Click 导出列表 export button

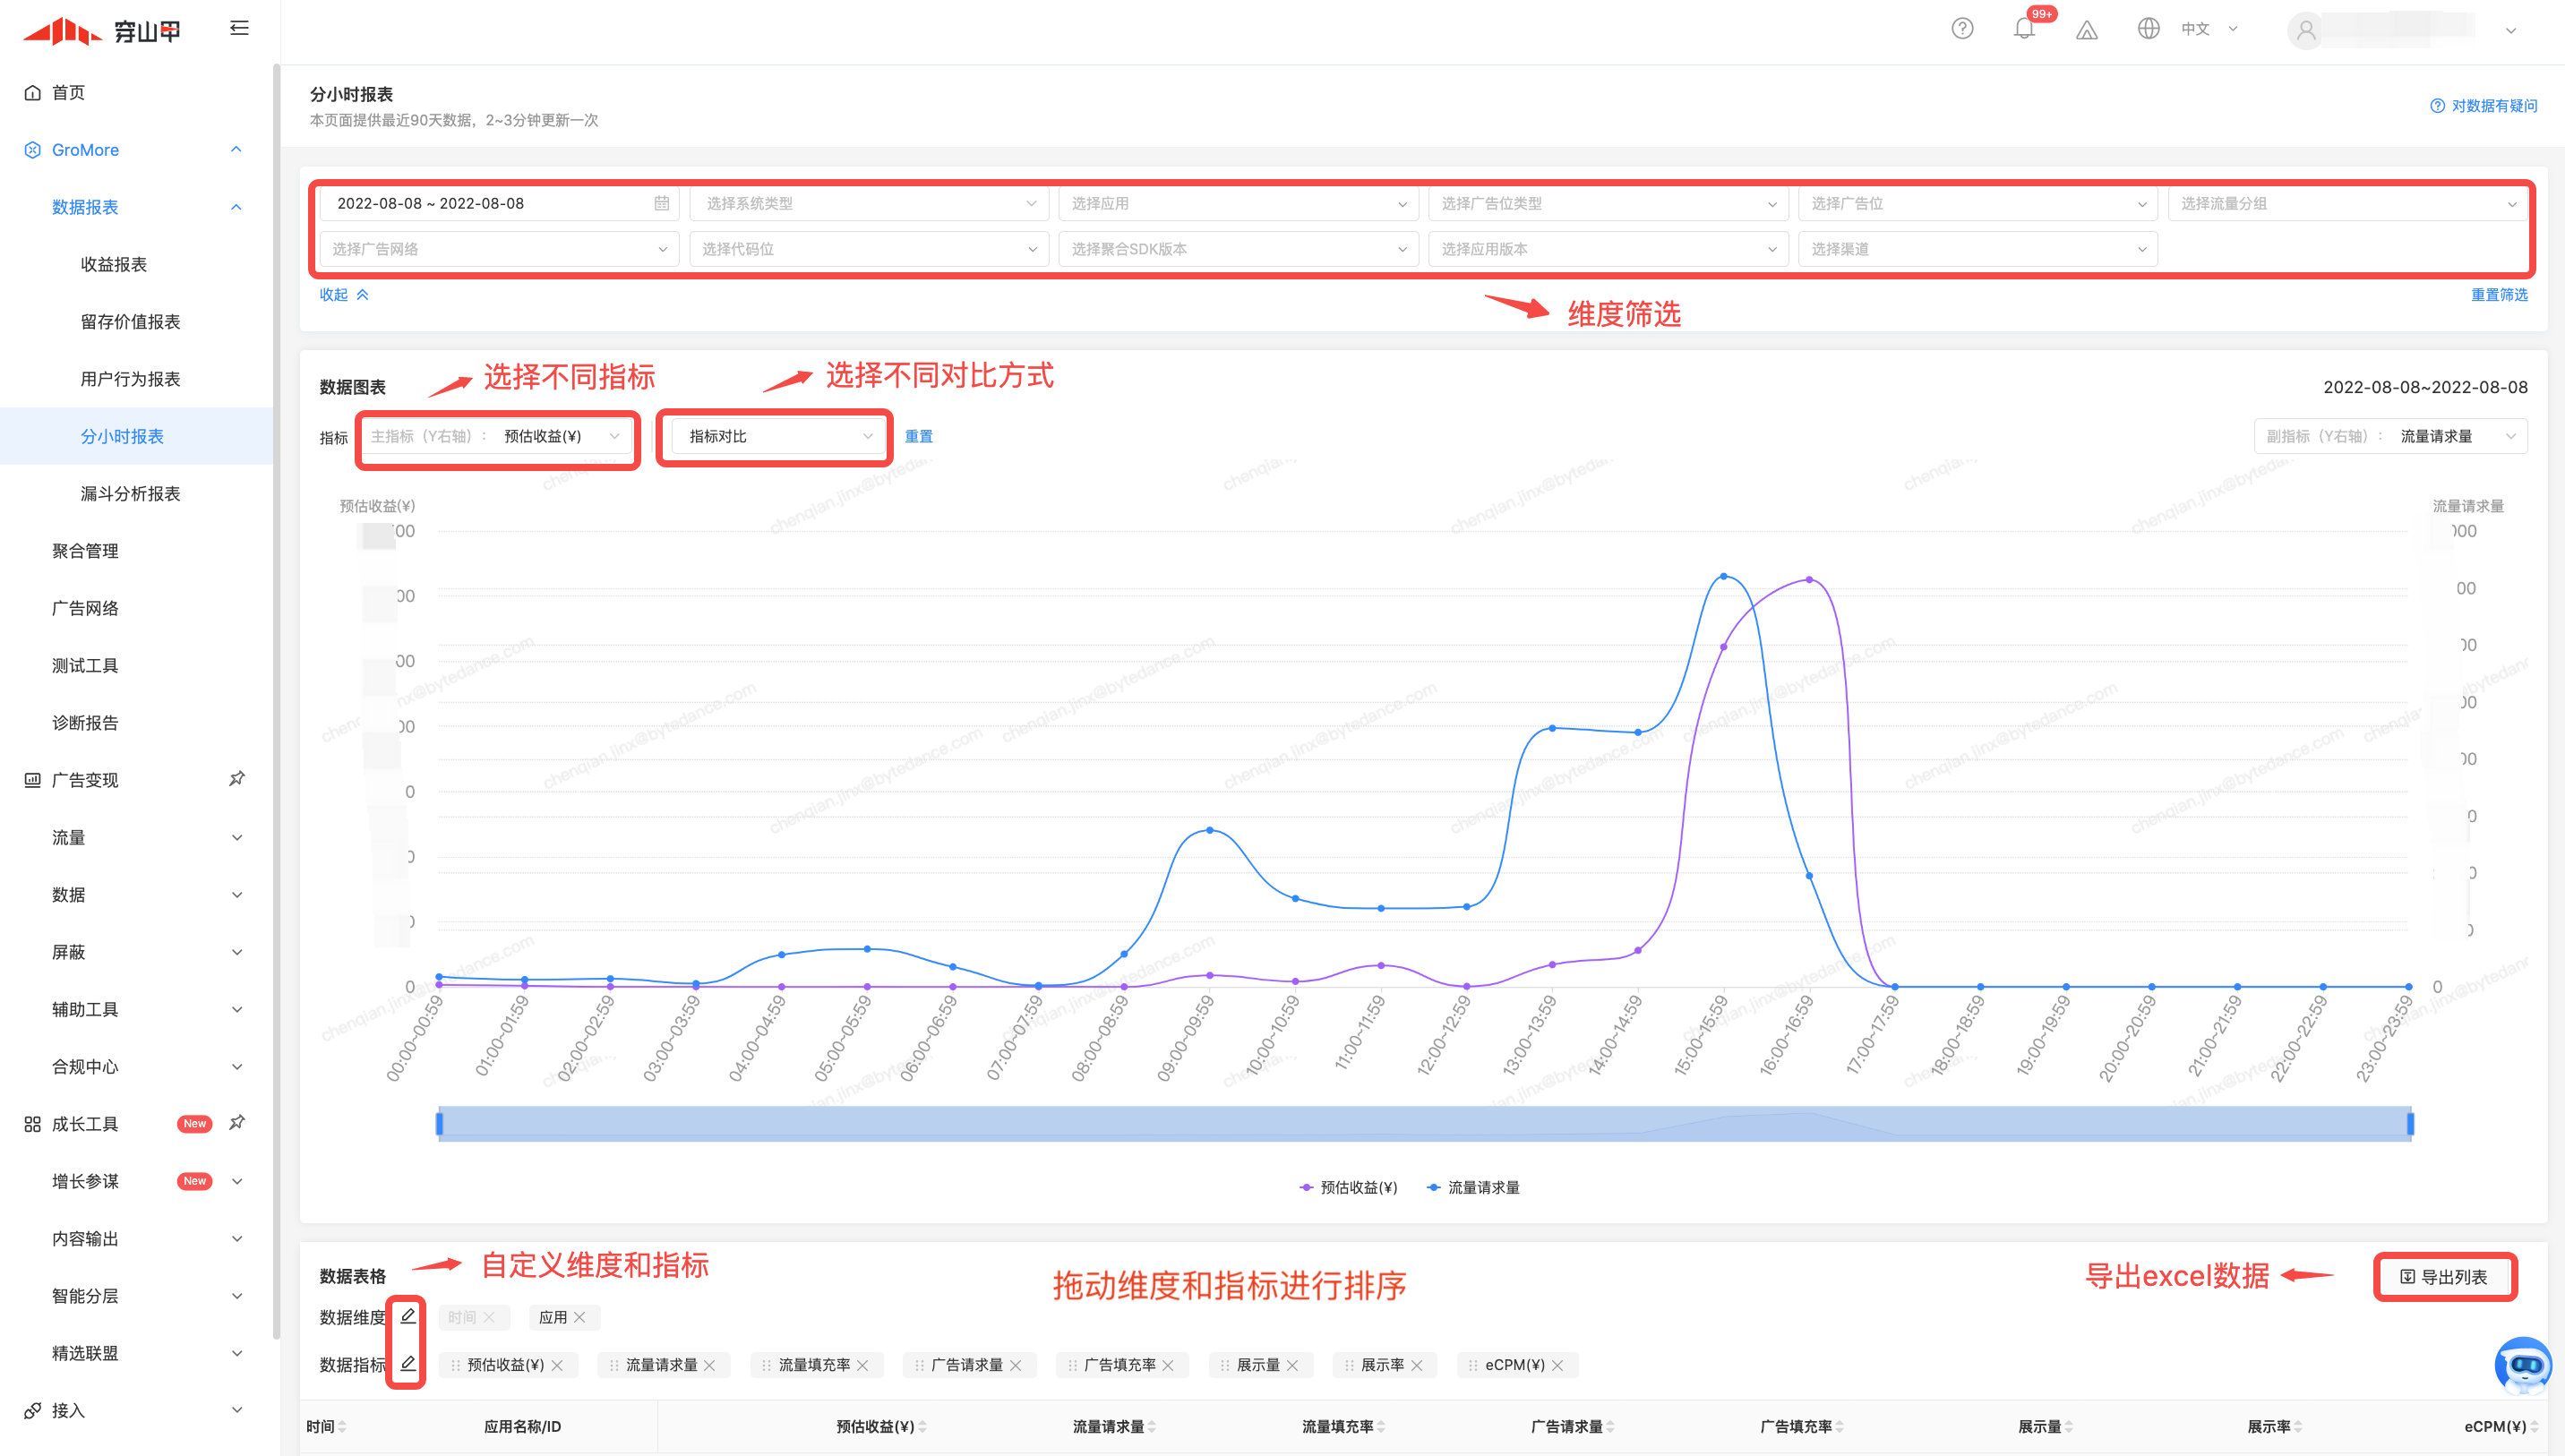click(x=2444, y=1277)
